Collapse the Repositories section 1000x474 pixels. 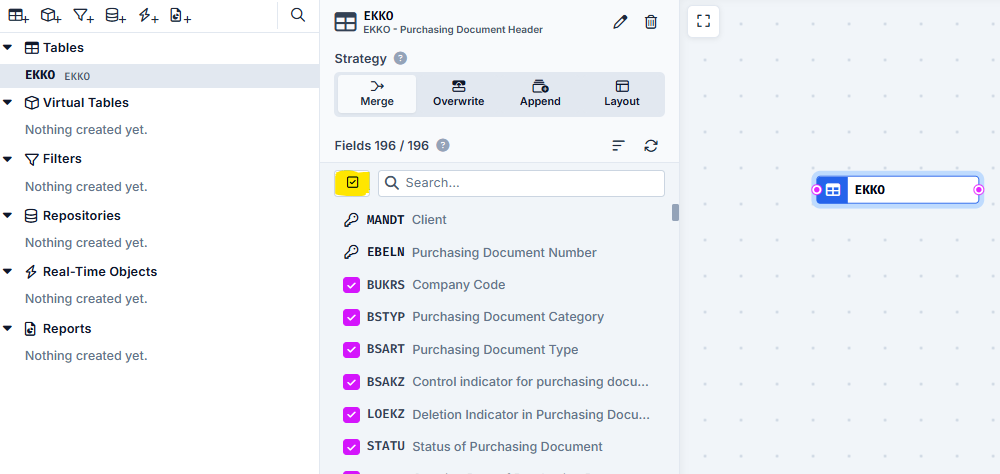coord(8,215)
